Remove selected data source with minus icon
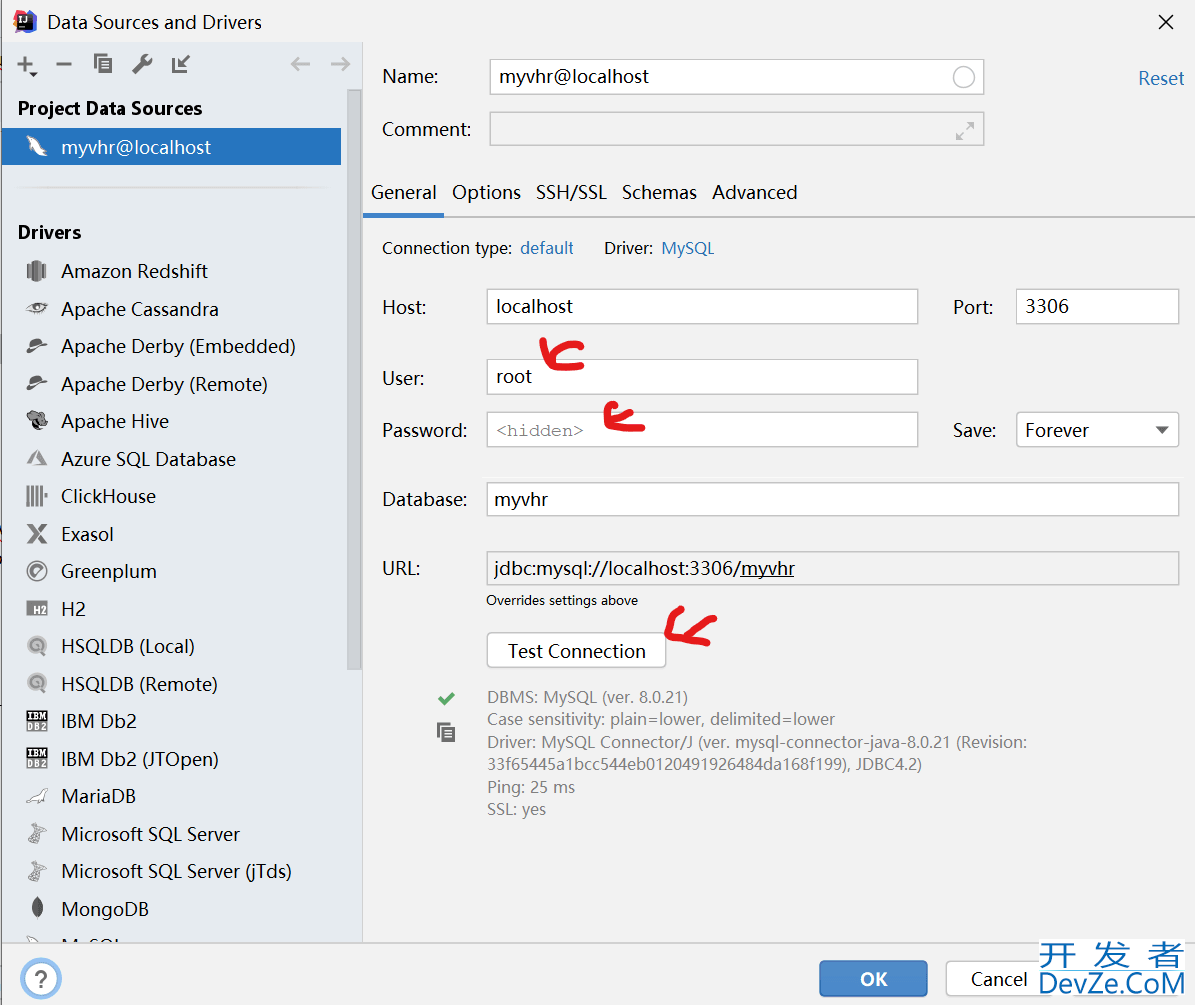Image resolution: width=1195 pixels, height=1005 pixels. coord(64,65)
